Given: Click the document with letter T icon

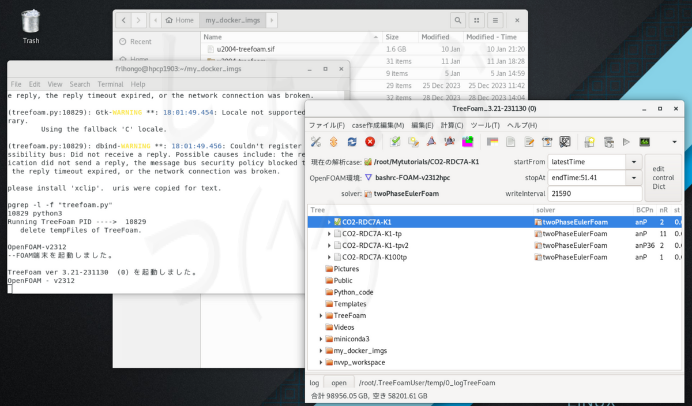Looking at the screenshot, I should click(547, 142).
